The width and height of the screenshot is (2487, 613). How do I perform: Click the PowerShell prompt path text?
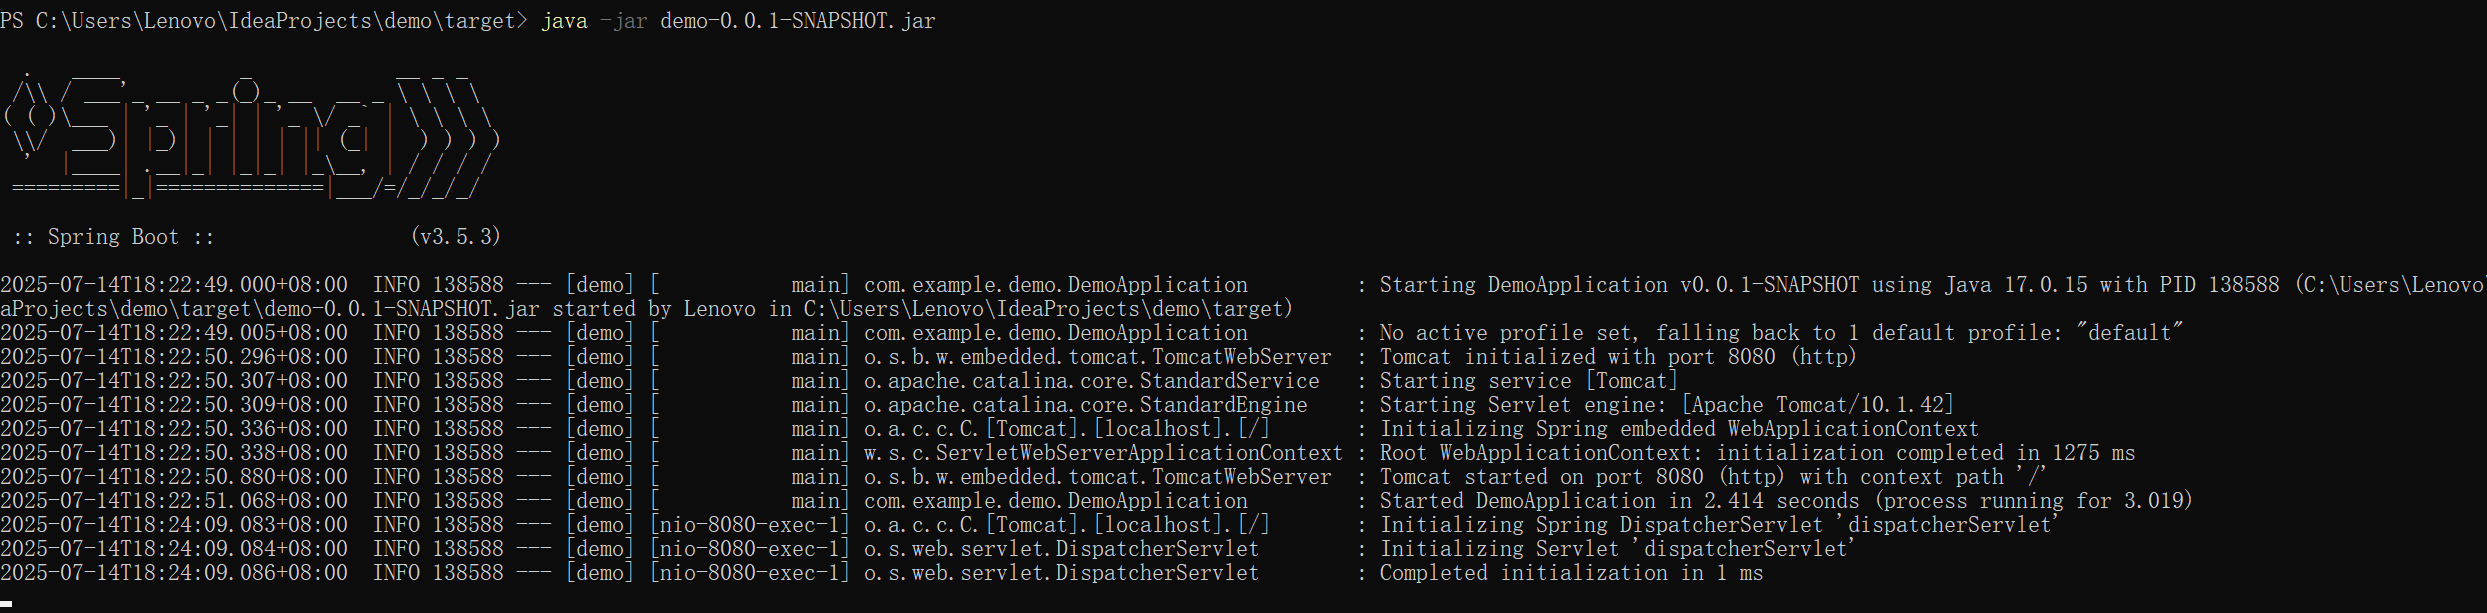pyautogui.click(x=262, y=21)
